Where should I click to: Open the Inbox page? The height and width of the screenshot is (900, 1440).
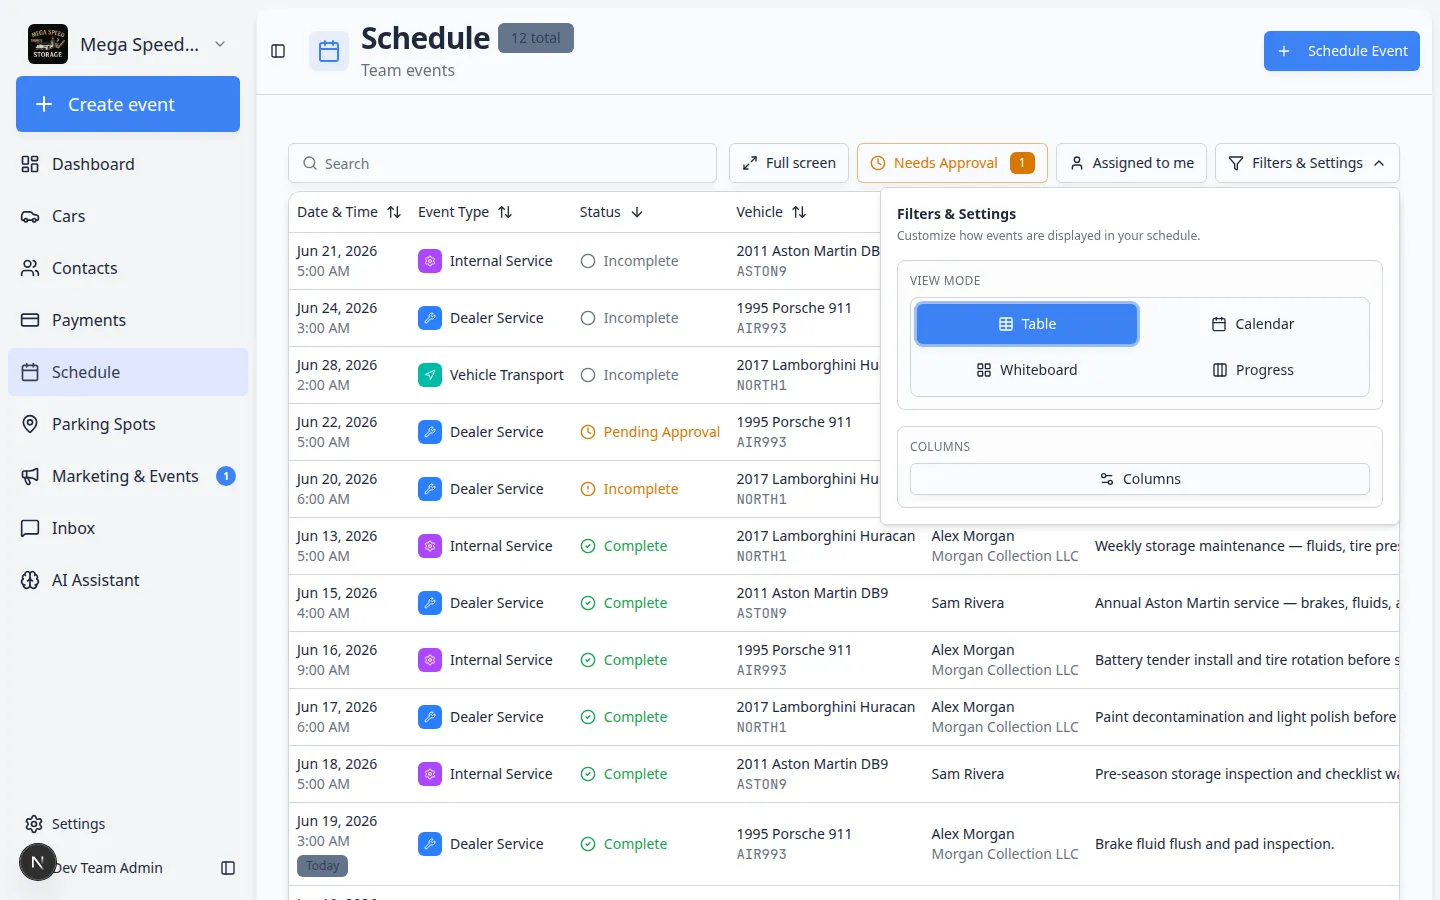(x=128, y=528)
